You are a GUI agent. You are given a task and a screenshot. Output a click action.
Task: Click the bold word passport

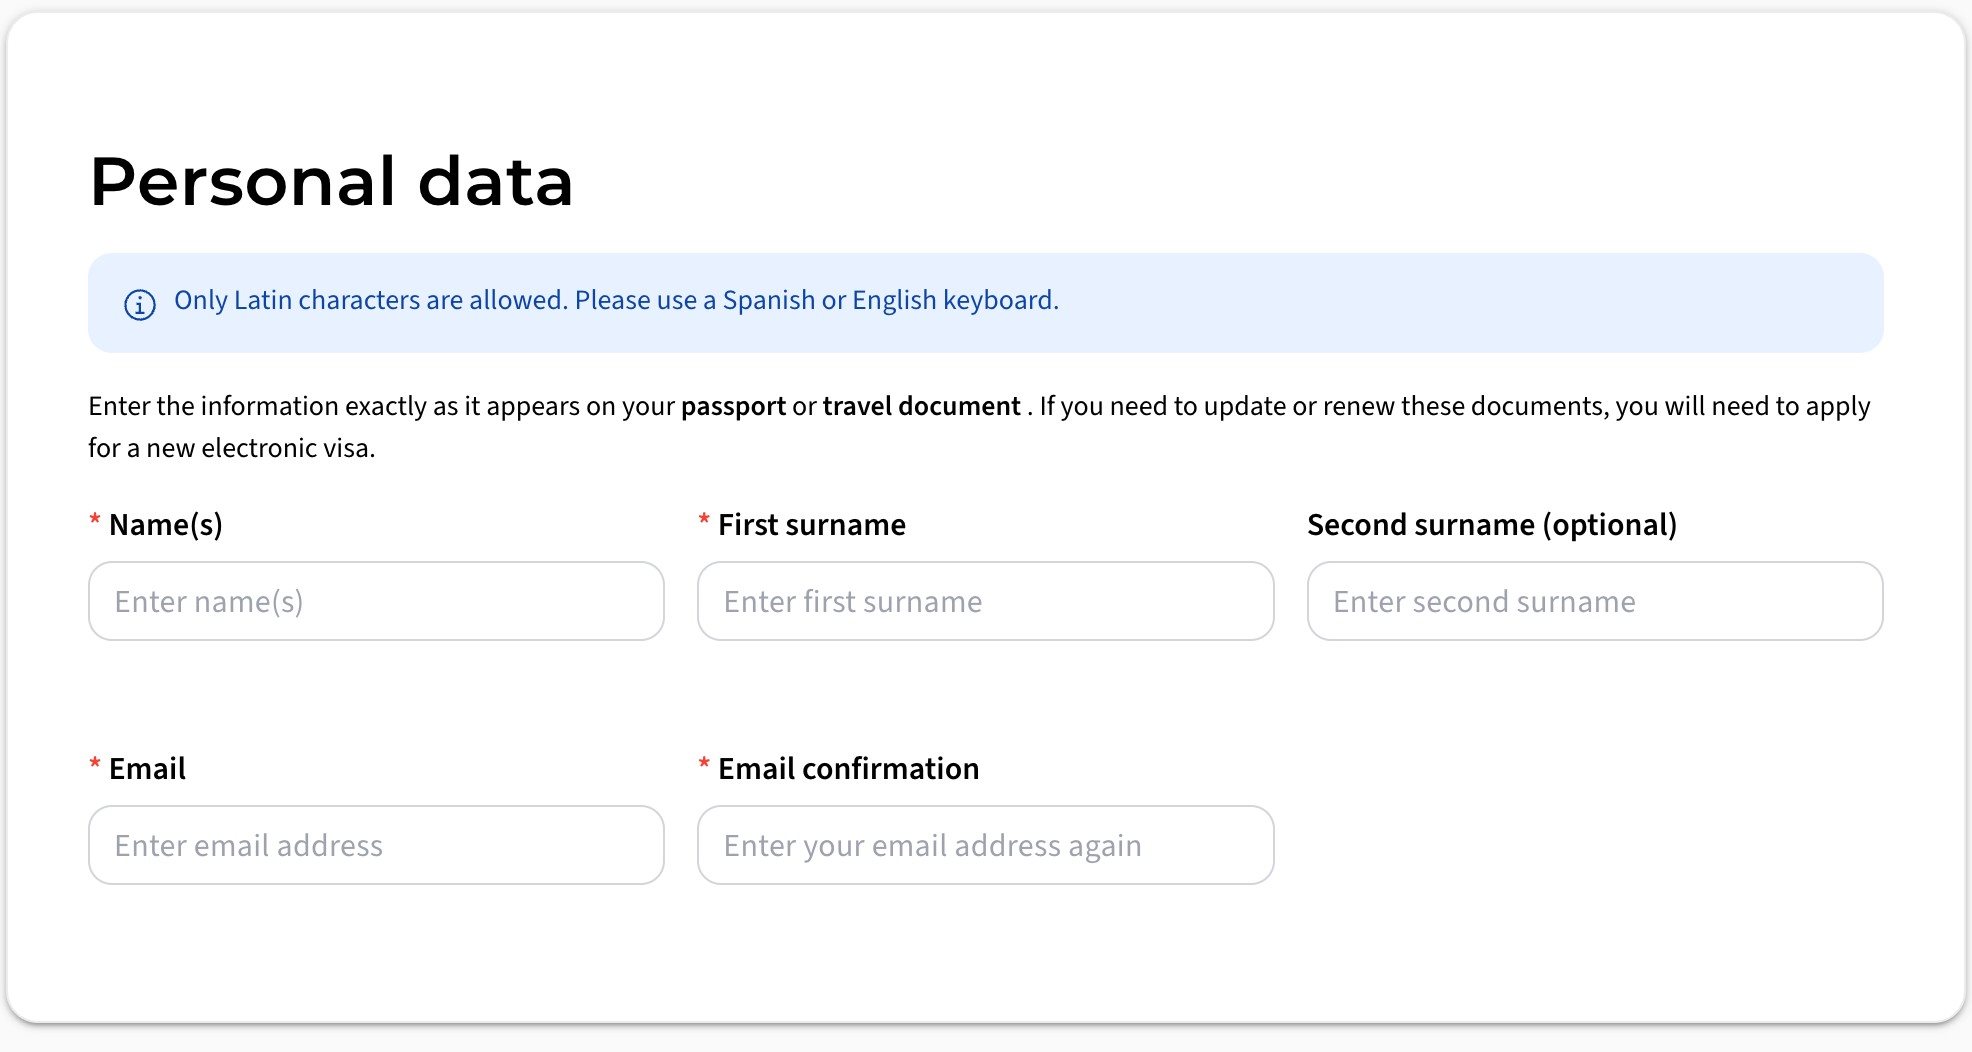[x=733, y=406]
